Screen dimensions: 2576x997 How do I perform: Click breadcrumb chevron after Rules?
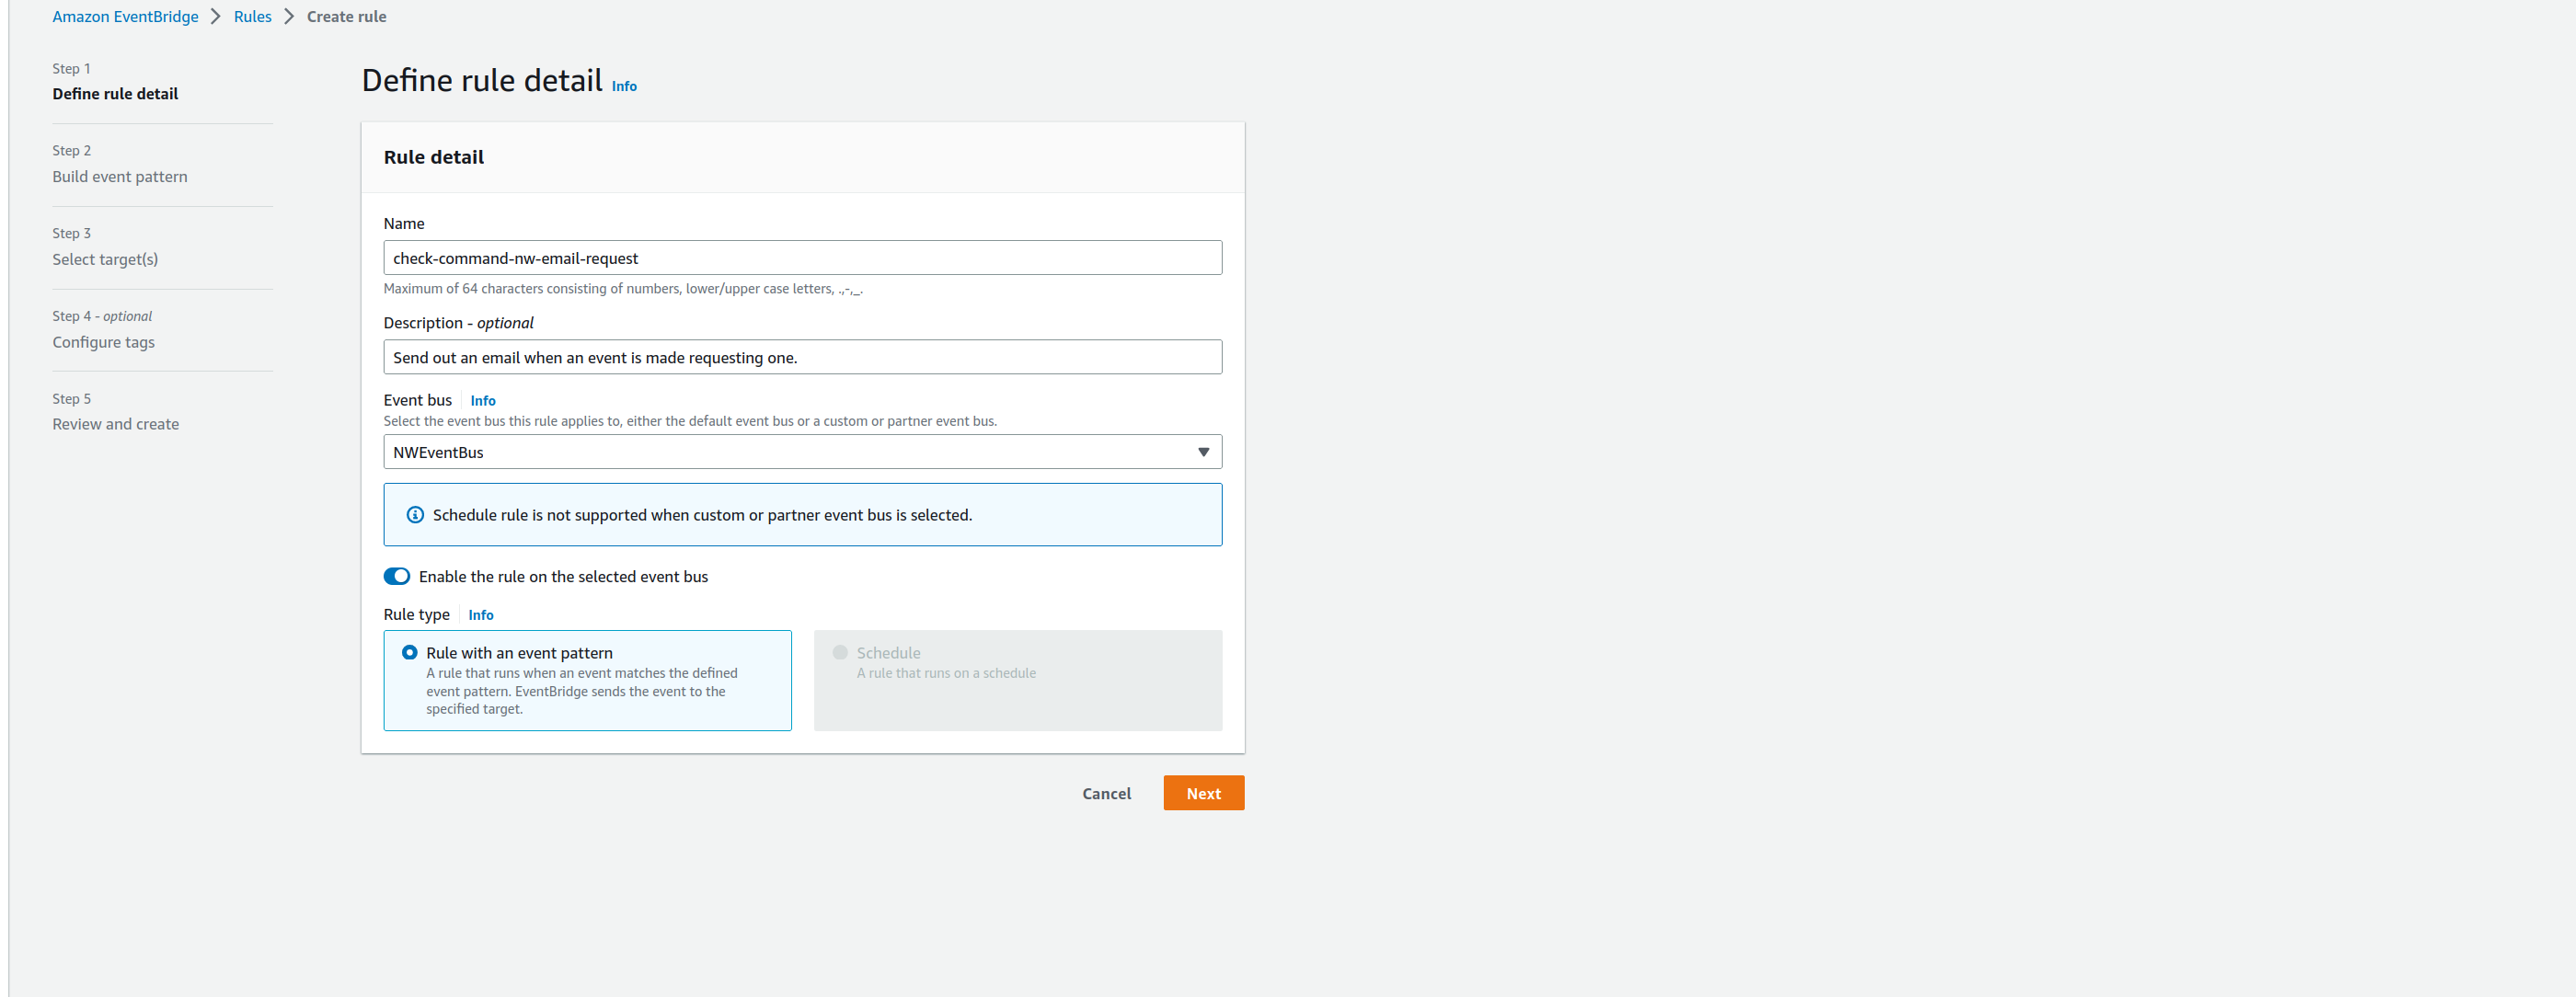pyautogui.click(x=289, y=17)
